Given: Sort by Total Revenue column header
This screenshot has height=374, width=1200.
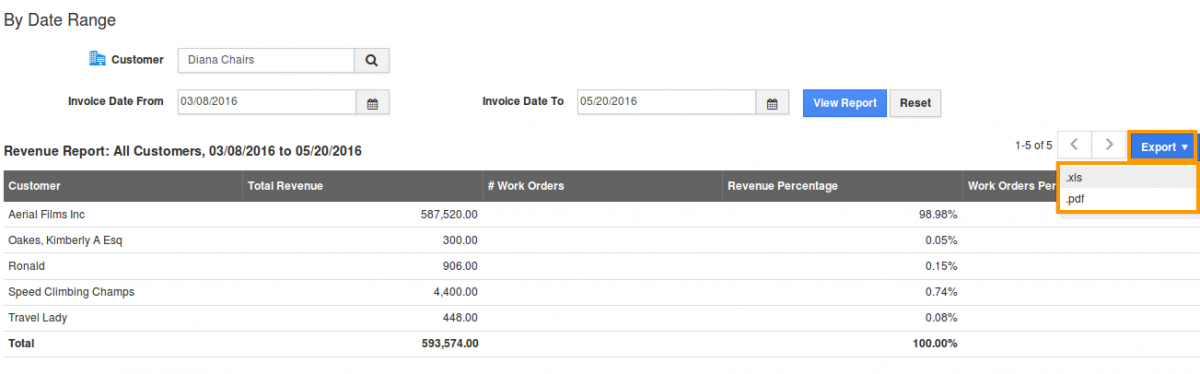Looking at the screenshot, I should (363, 186).
